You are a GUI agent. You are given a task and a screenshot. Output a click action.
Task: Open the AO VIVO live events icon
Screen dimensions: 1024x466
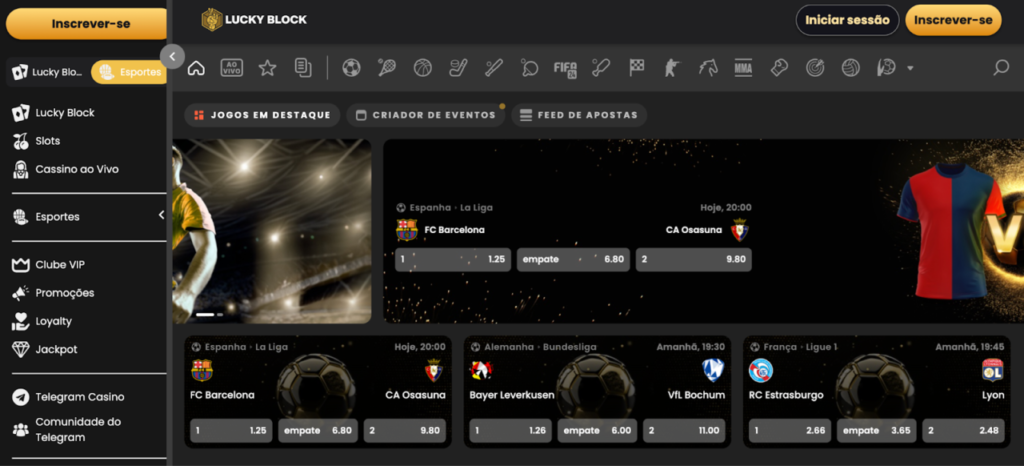pyautogui.click(x=231, y=68)
